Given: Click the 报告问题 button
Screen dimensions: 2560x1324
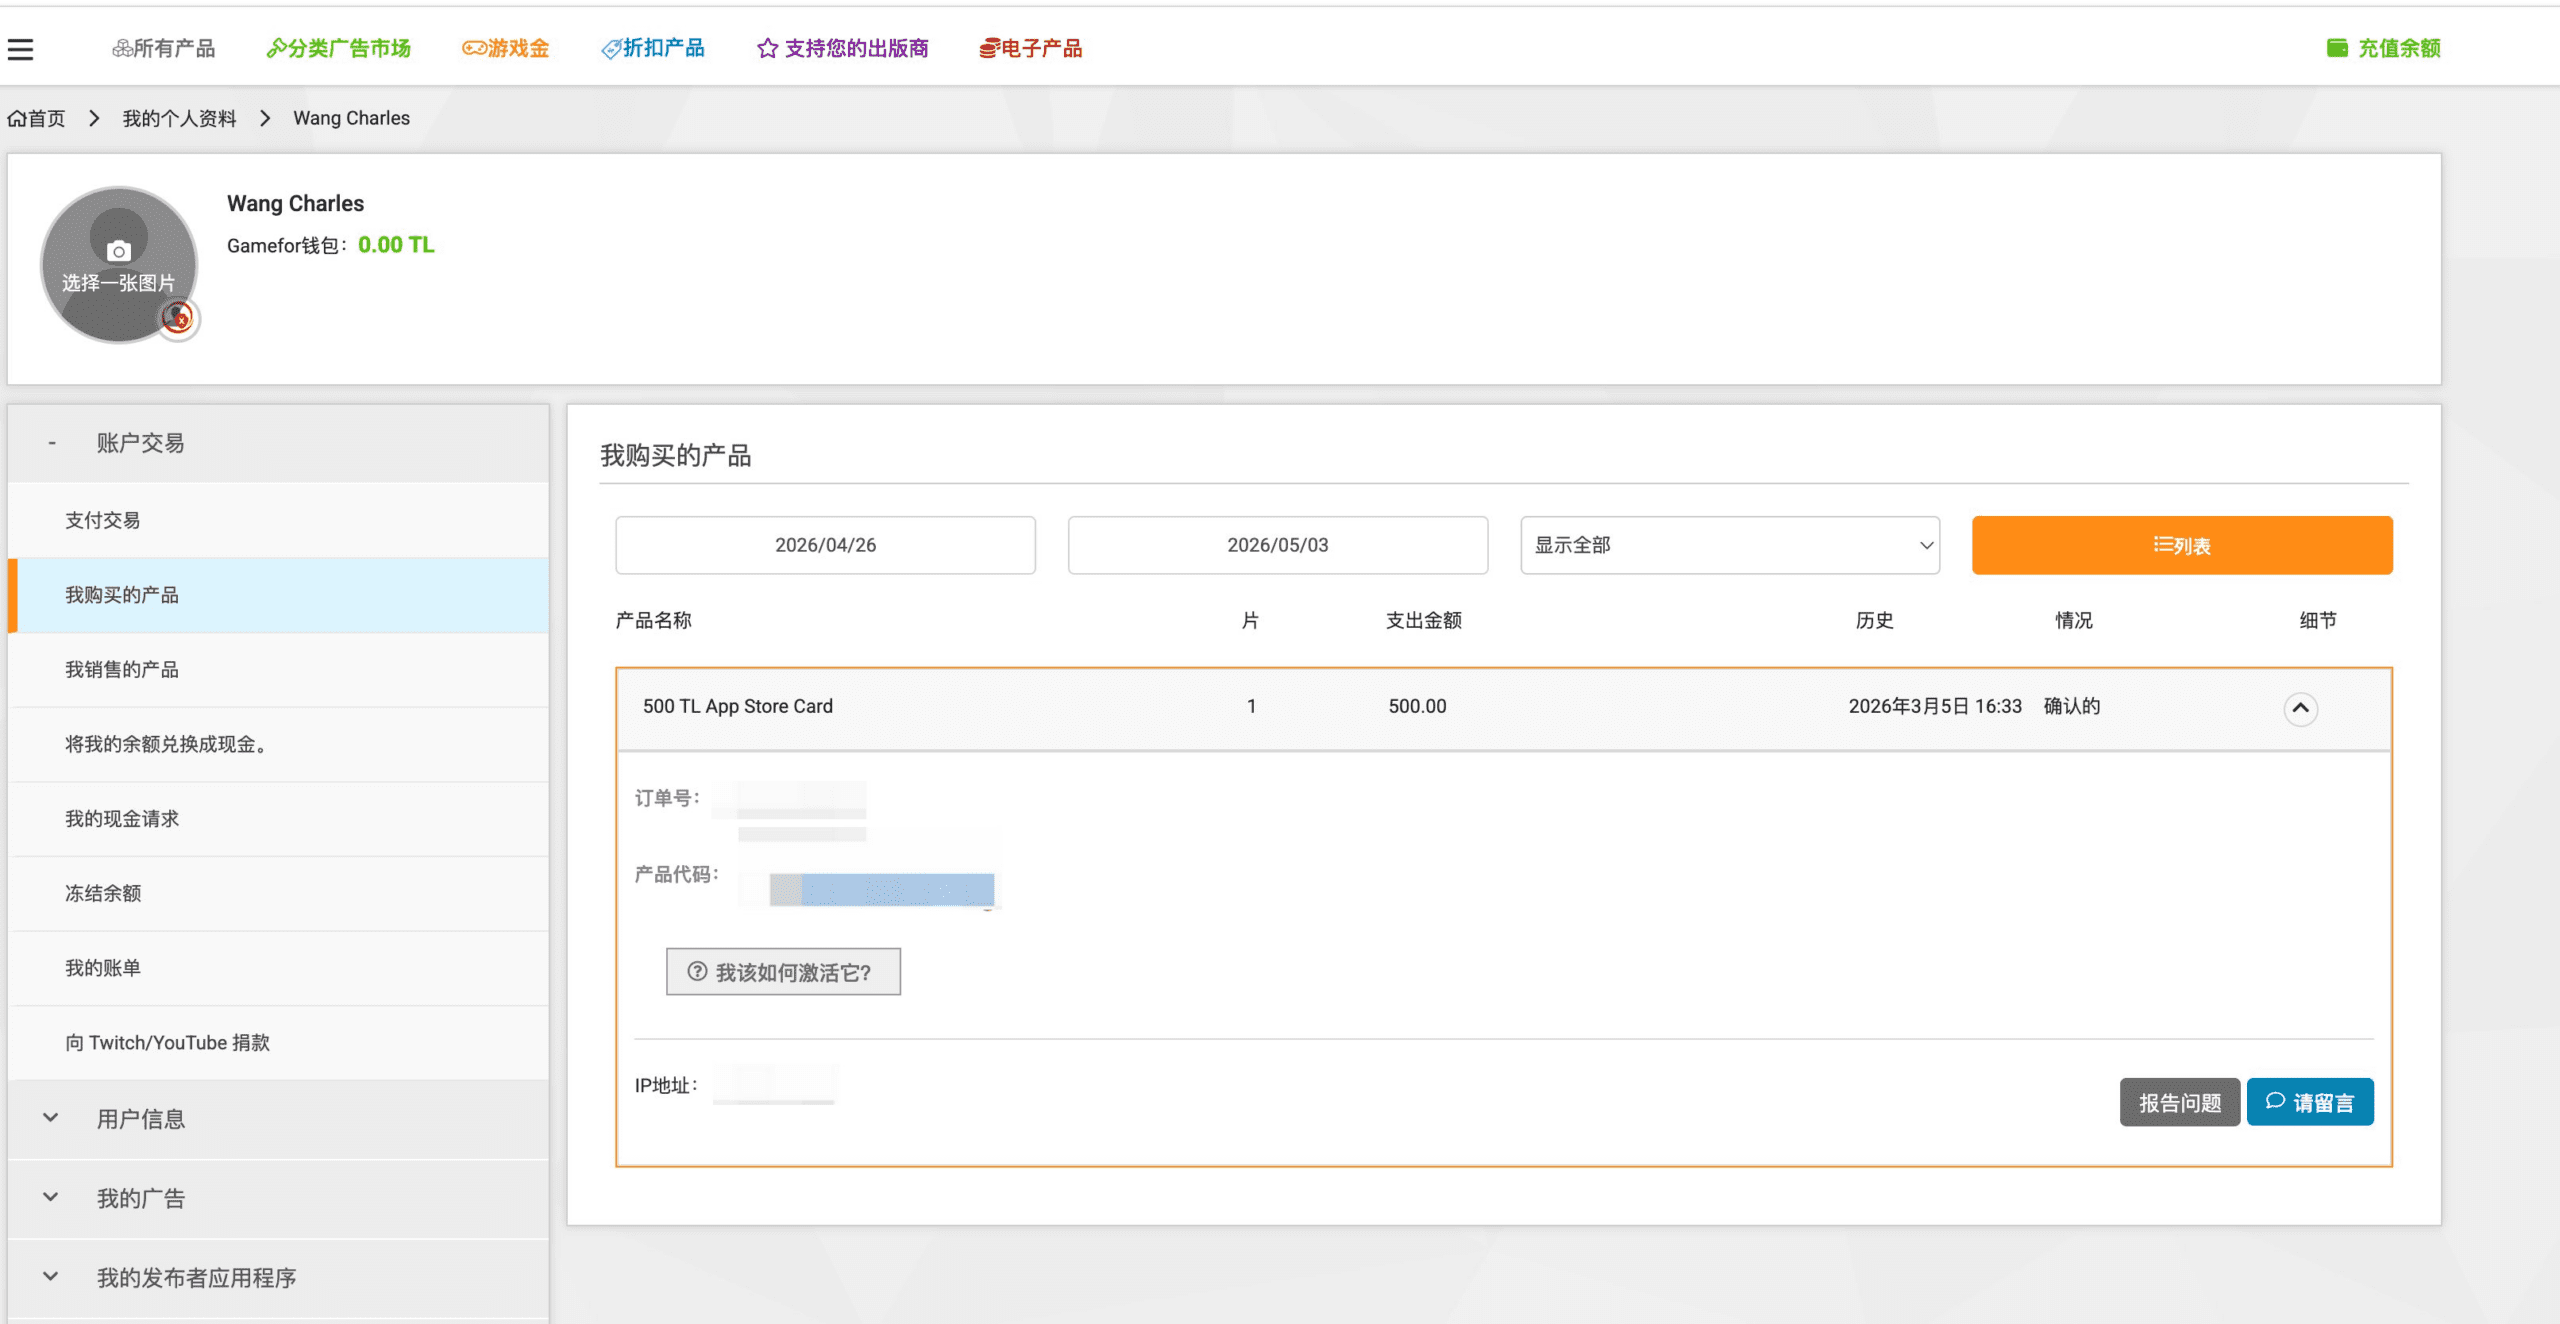Looking at the screenshot, I should coord(2180,1102).
